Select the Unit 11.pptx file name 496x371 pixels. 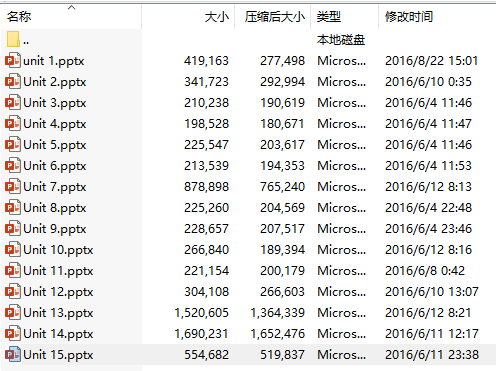point(58,271)
